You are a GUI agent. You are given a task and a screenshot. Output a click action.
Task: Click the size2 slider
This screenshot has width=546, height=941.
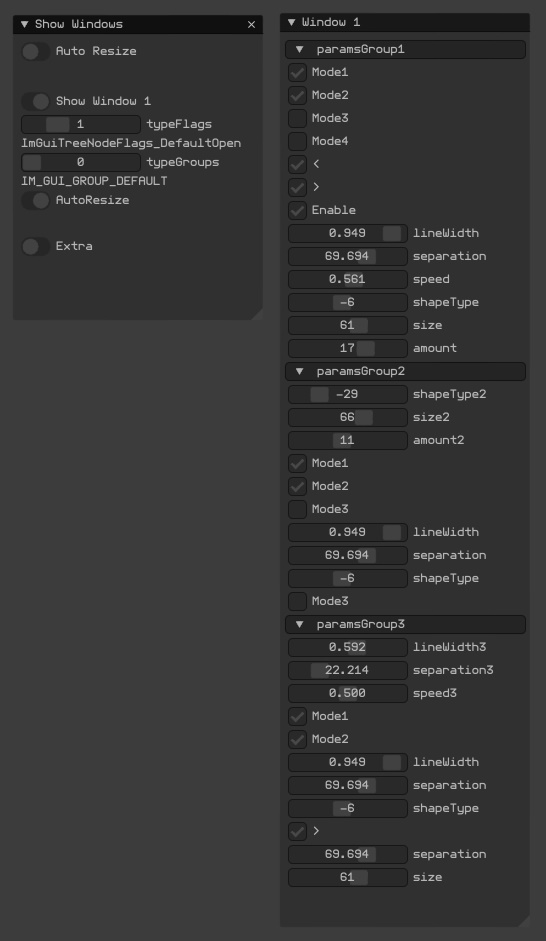(x=348, y=418)
